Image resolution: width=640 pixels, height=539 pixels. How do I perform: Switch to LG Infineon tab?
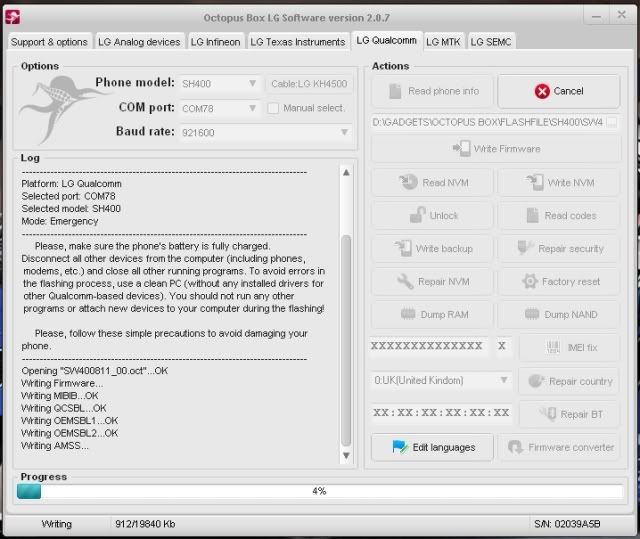216,42
